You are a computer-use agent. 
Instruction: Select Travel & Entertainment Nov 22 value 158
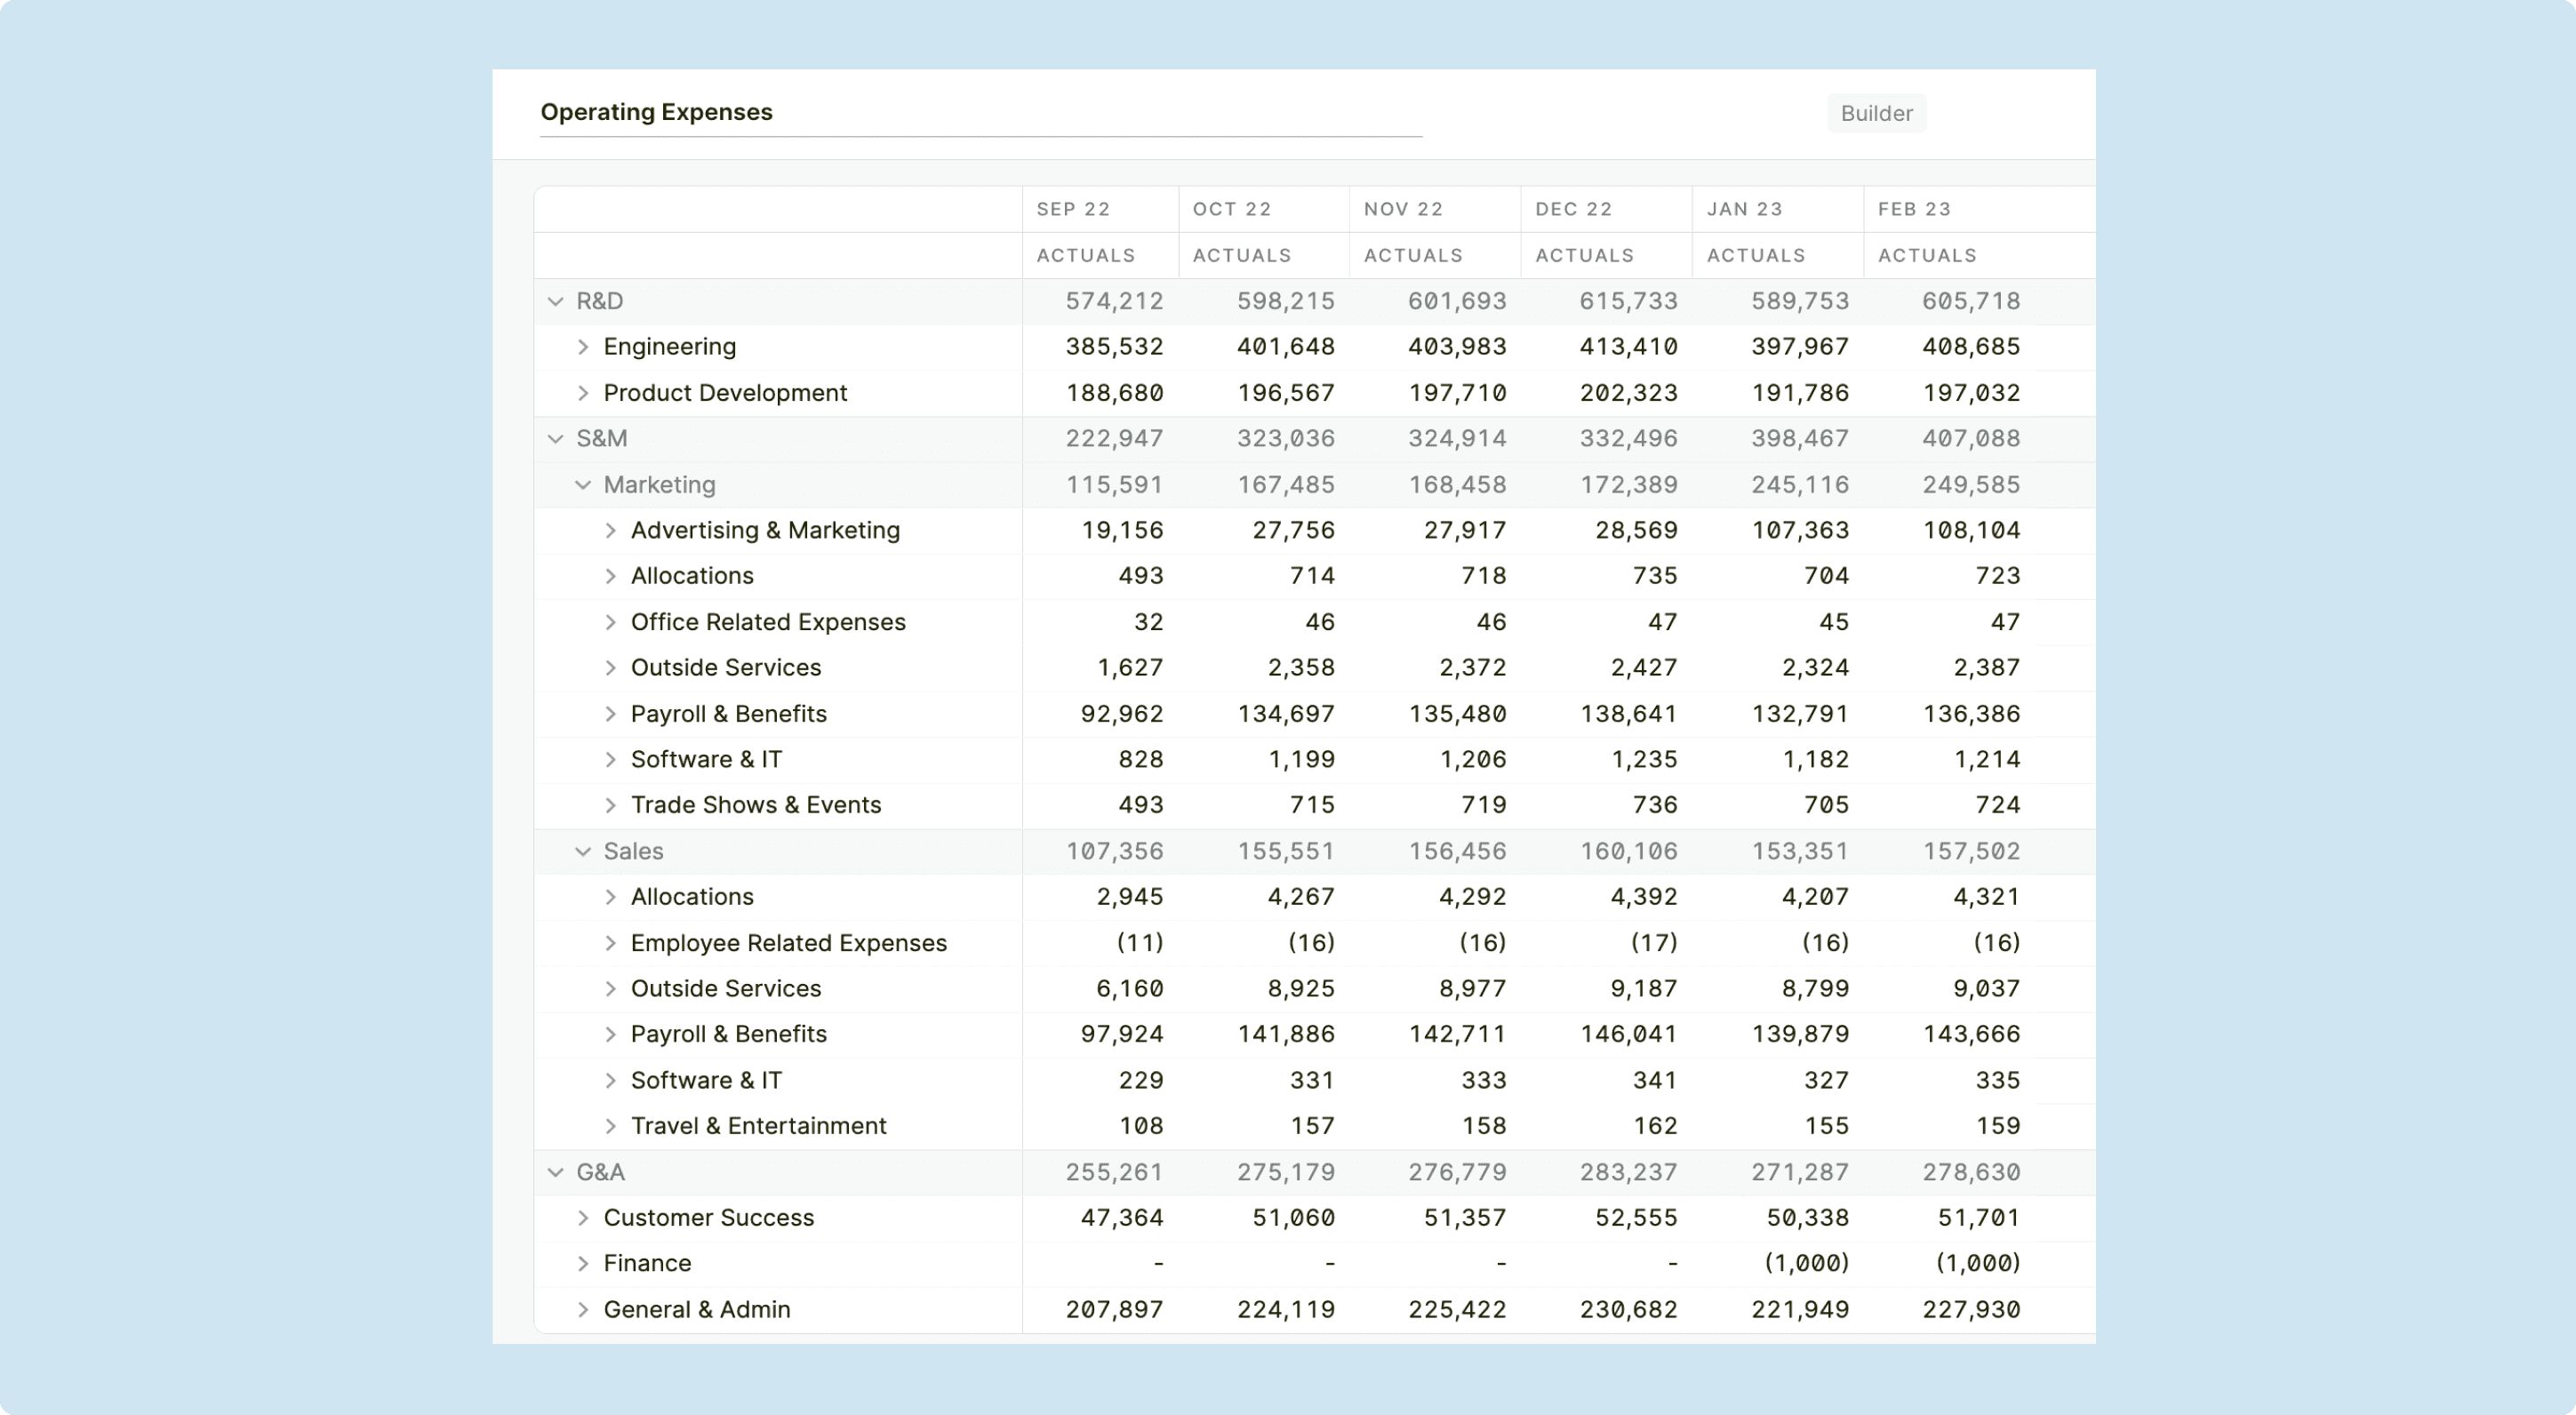tap(1484, 1126)
